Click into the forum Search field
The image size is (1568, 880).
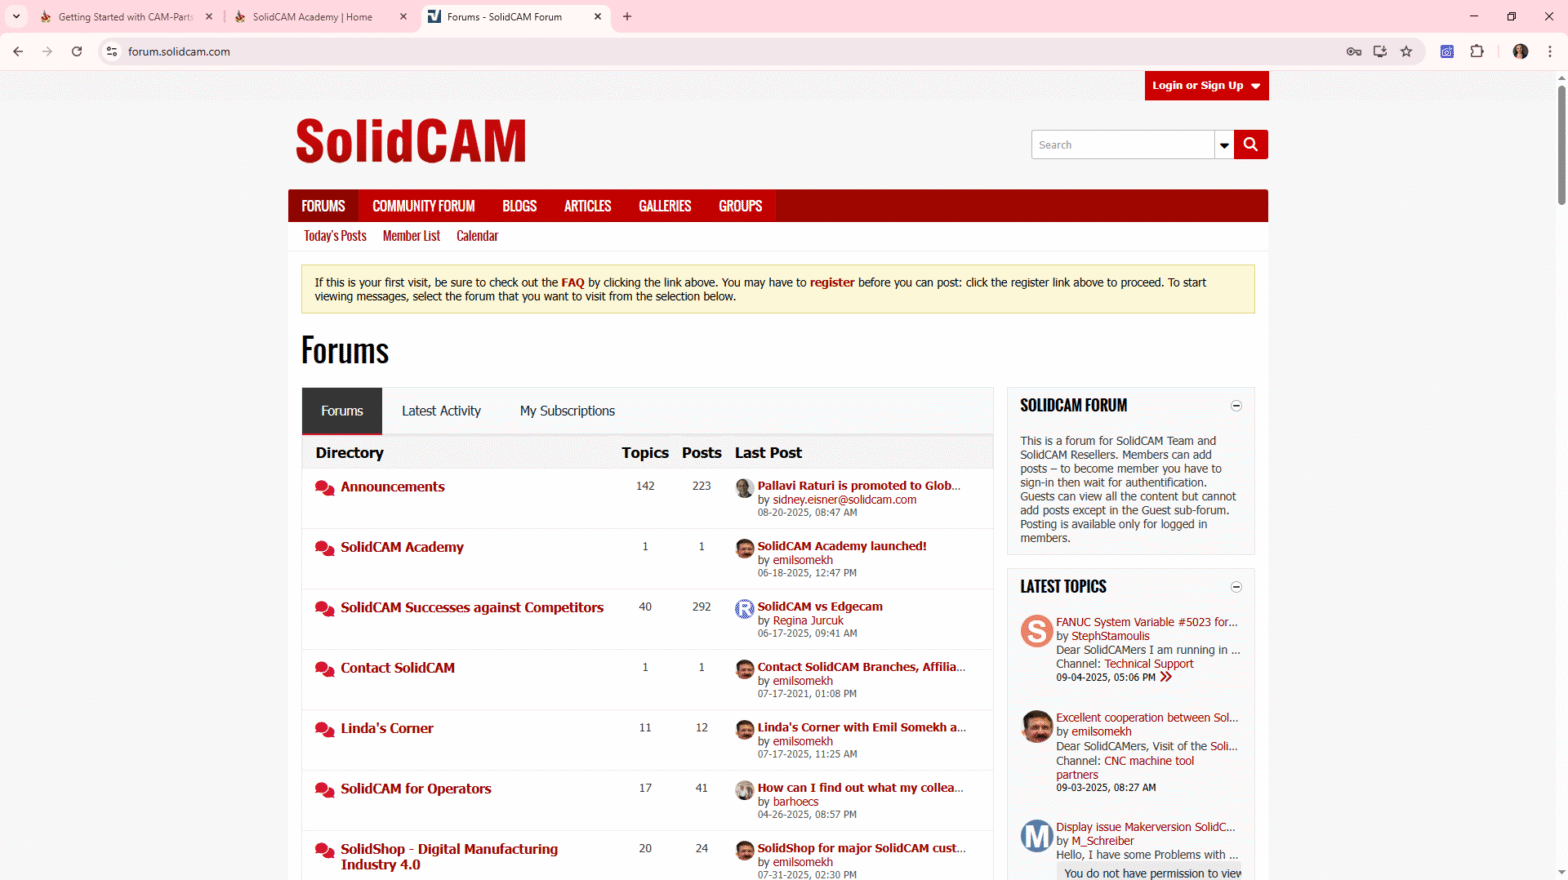(x=1122, y=145)
